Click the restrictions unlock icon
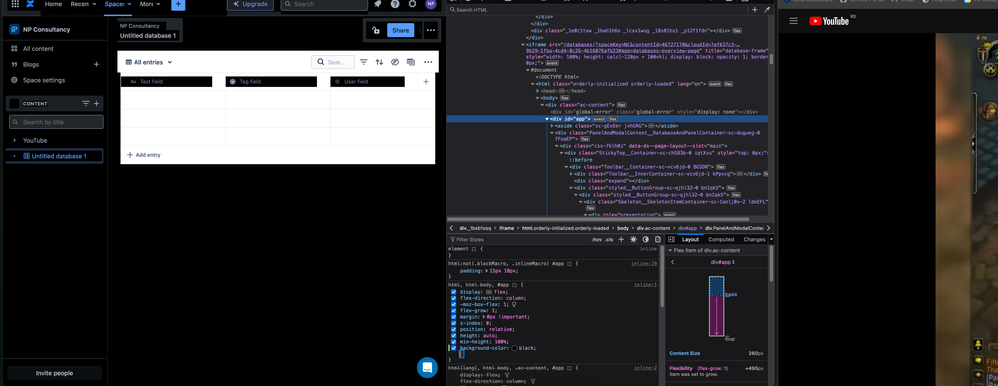 (x=376, y=30)
